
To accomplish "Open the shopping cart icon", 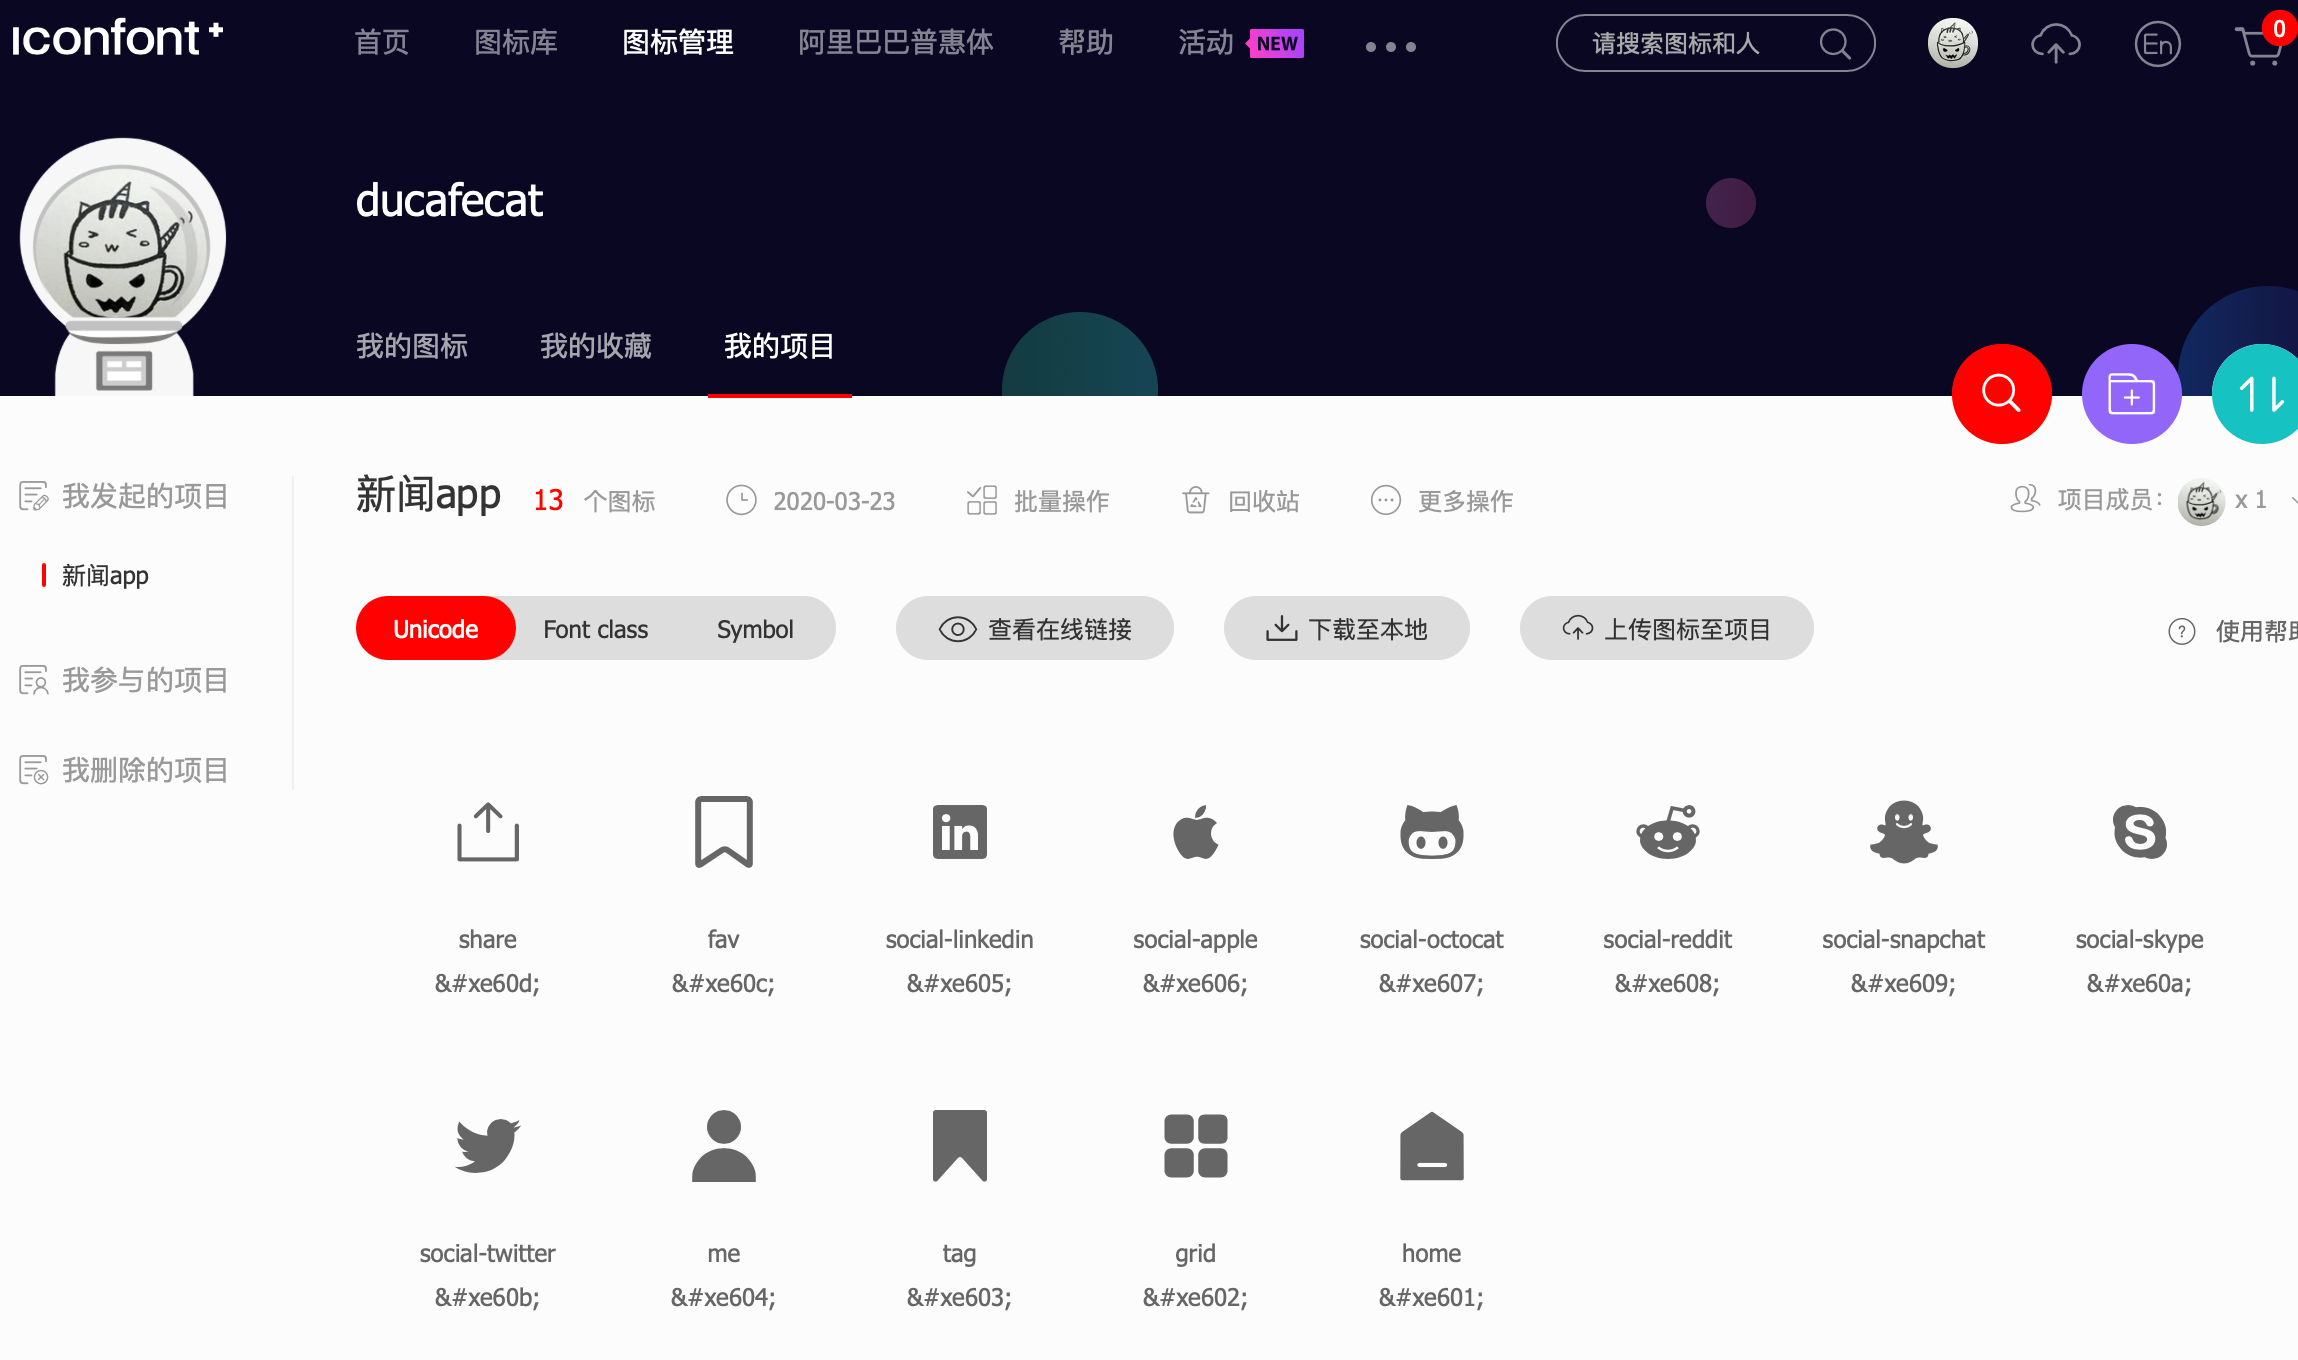I will pos(2259,46).
